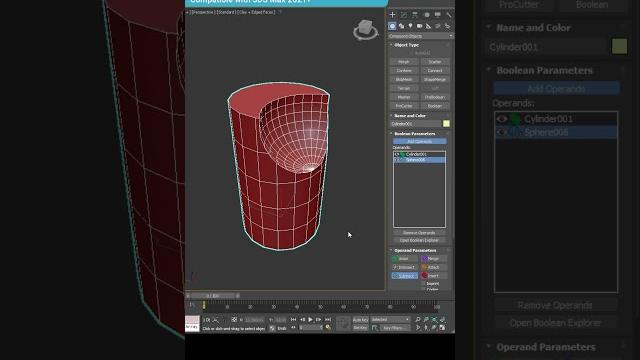Viewport: 640px width, 360px height.
Task: Choose the Insert operation
Action: tap(434, 276)
